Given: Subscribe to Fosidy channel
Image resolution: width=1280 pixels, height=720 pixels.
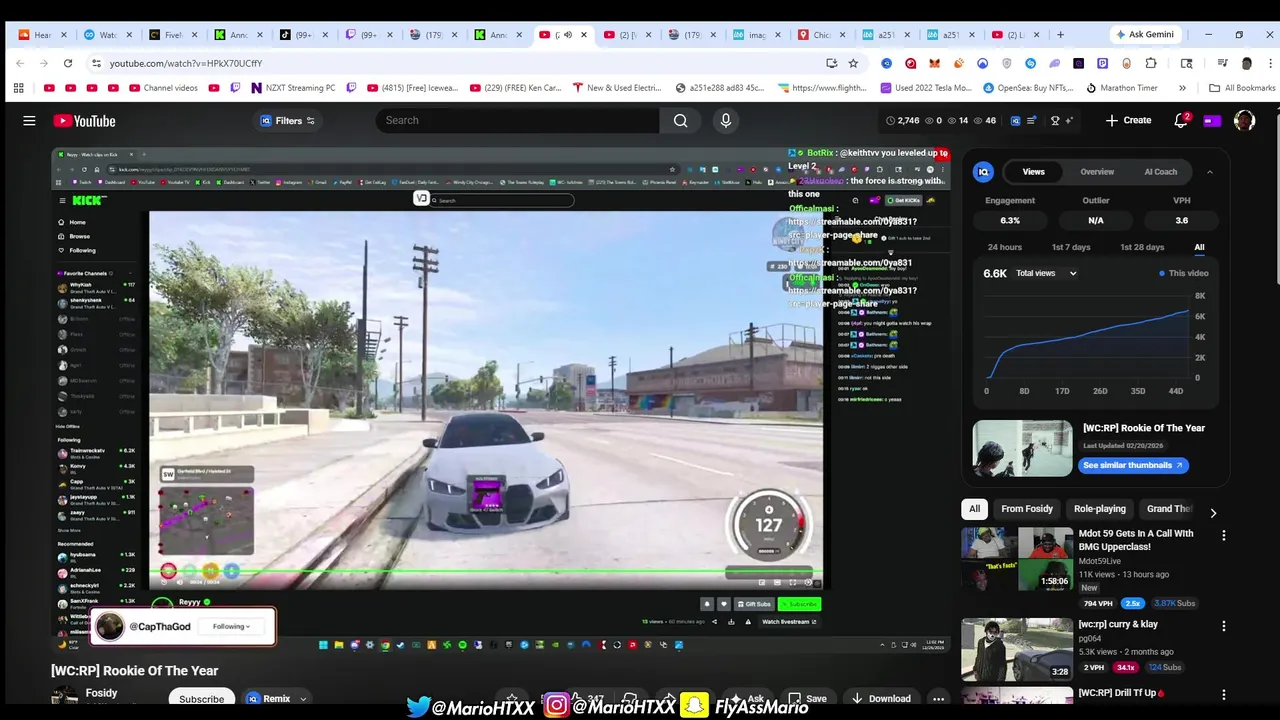Looking at the screenshot, I should [x=201, y=699].
